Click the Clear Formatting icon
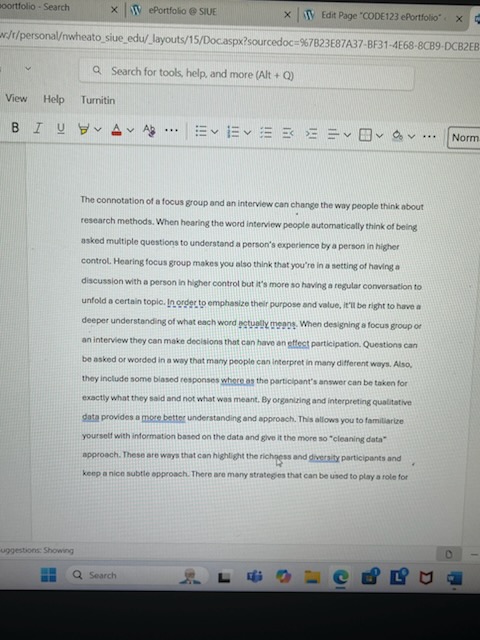 click(x=149, y=131)
